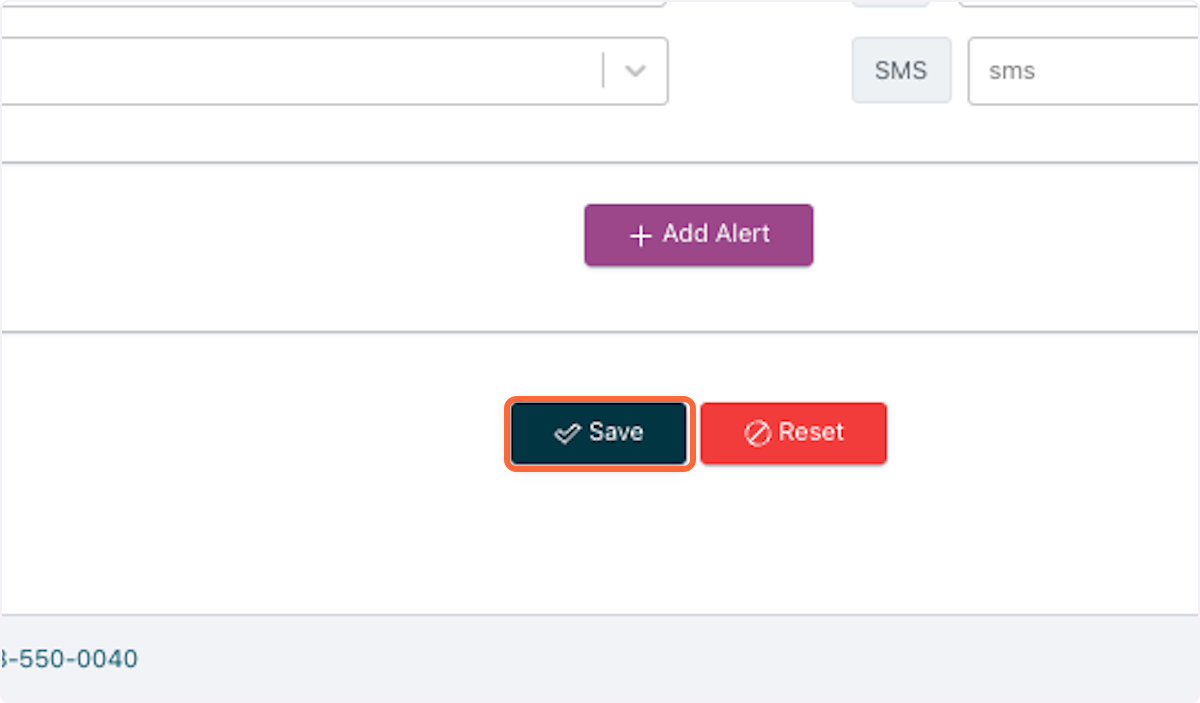1200x703 pixels.
Task: Focus the sms placeholder input field
Action: pyautogui.click(x=1084, y=71)
